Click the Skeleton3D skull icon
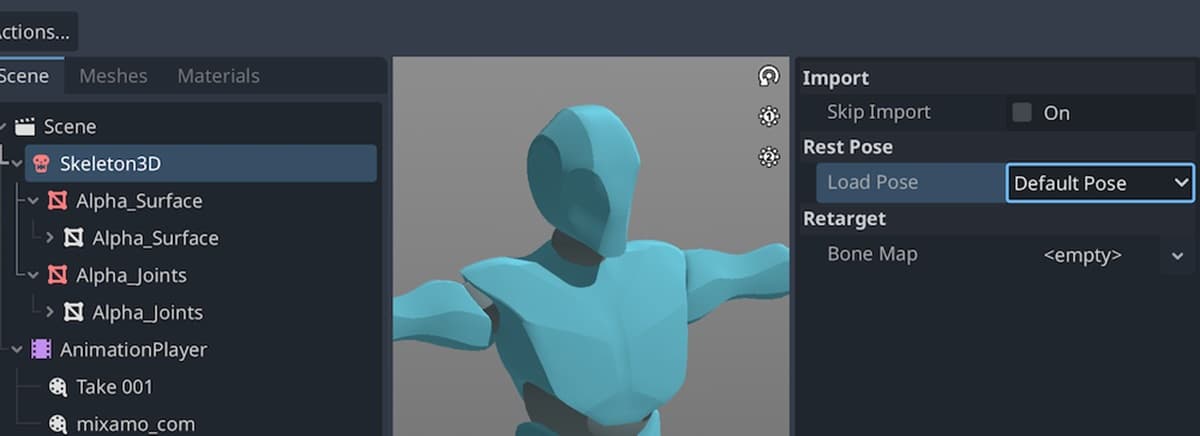Viewport: 1200px width, 436px height. pos(41,164)
